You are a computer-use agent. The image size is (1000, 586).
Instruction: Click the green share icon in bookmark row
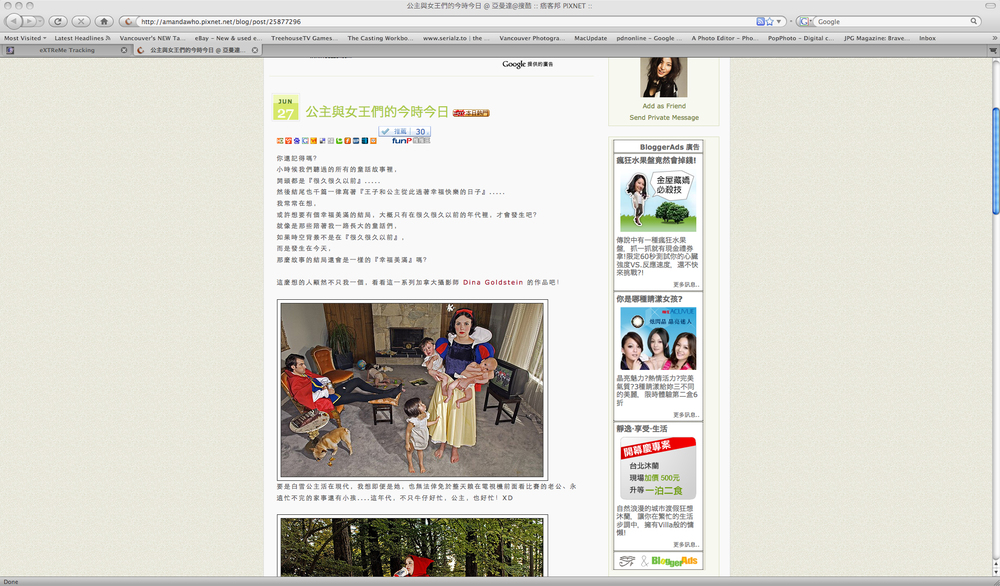(339, 141)
